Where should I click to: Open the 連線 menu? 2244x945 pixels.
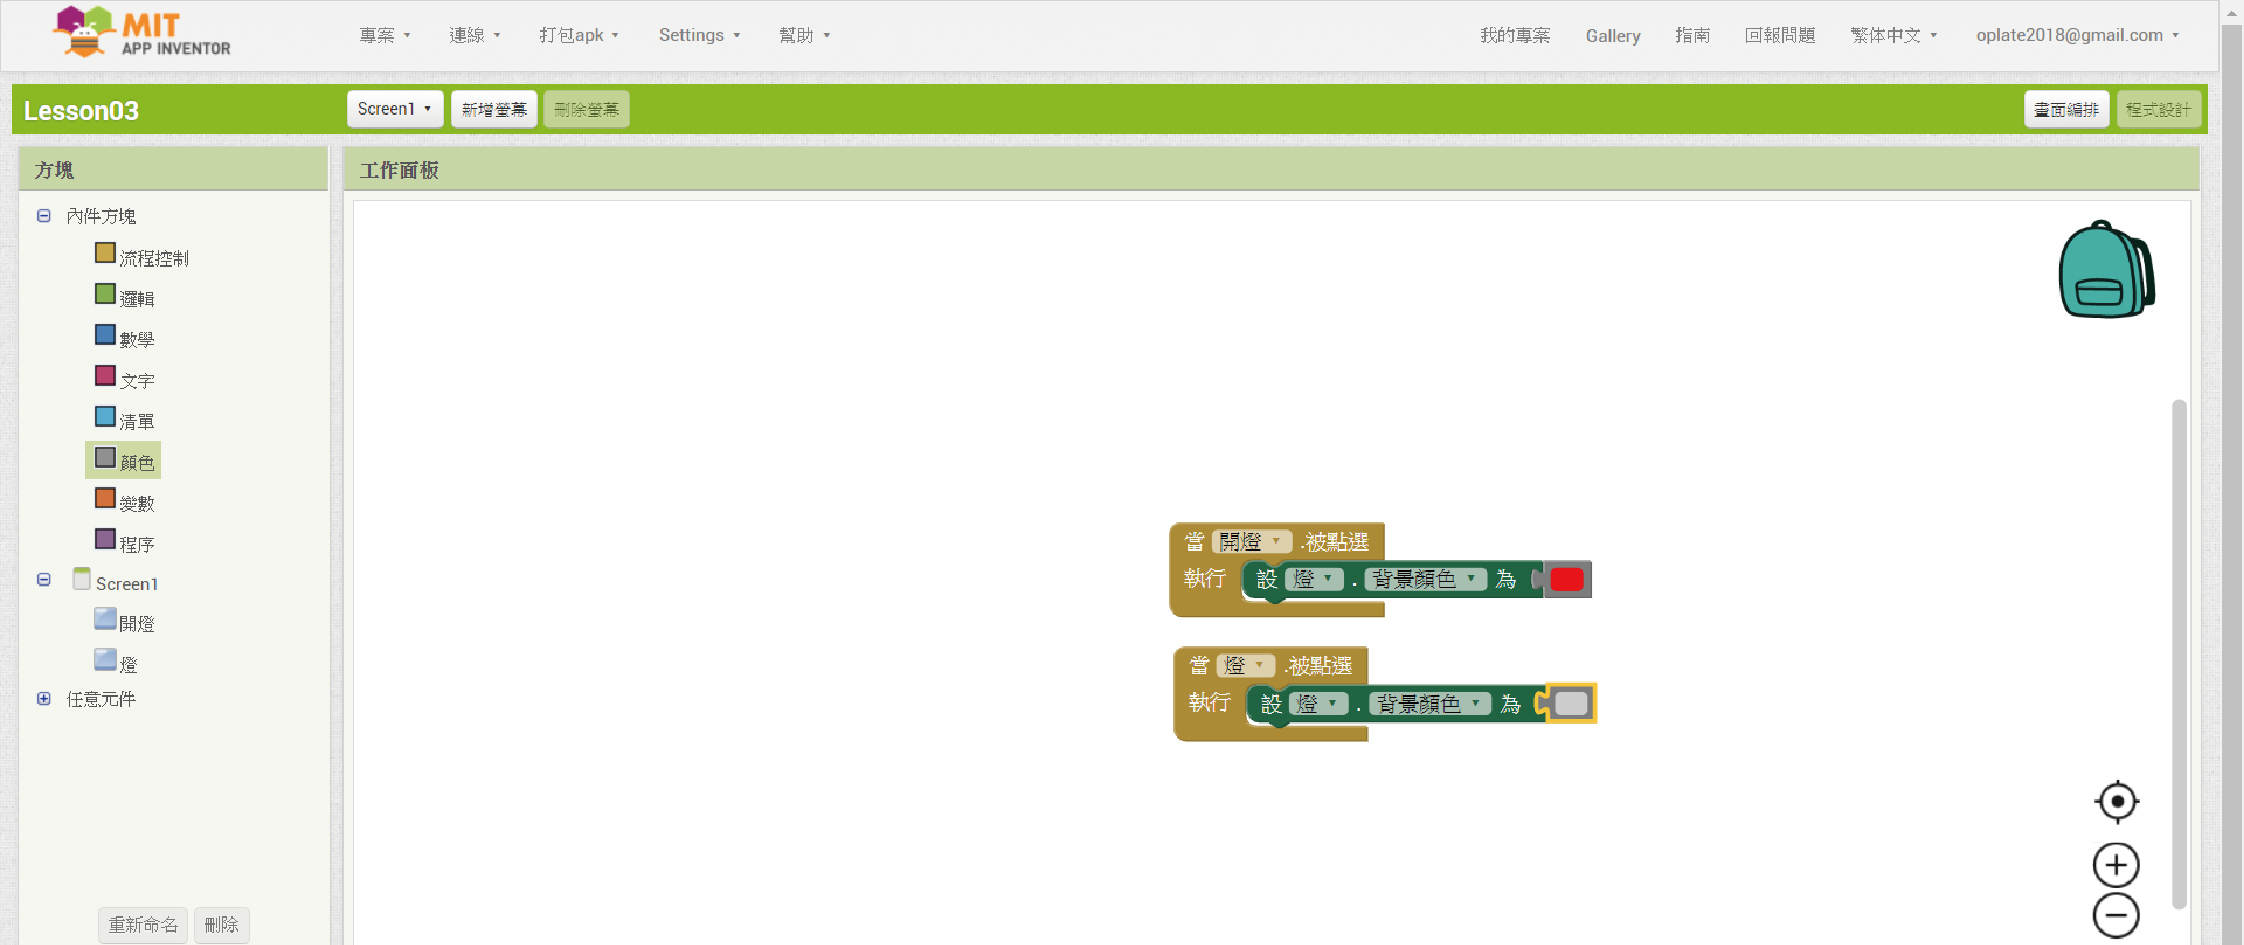(475, 35)
